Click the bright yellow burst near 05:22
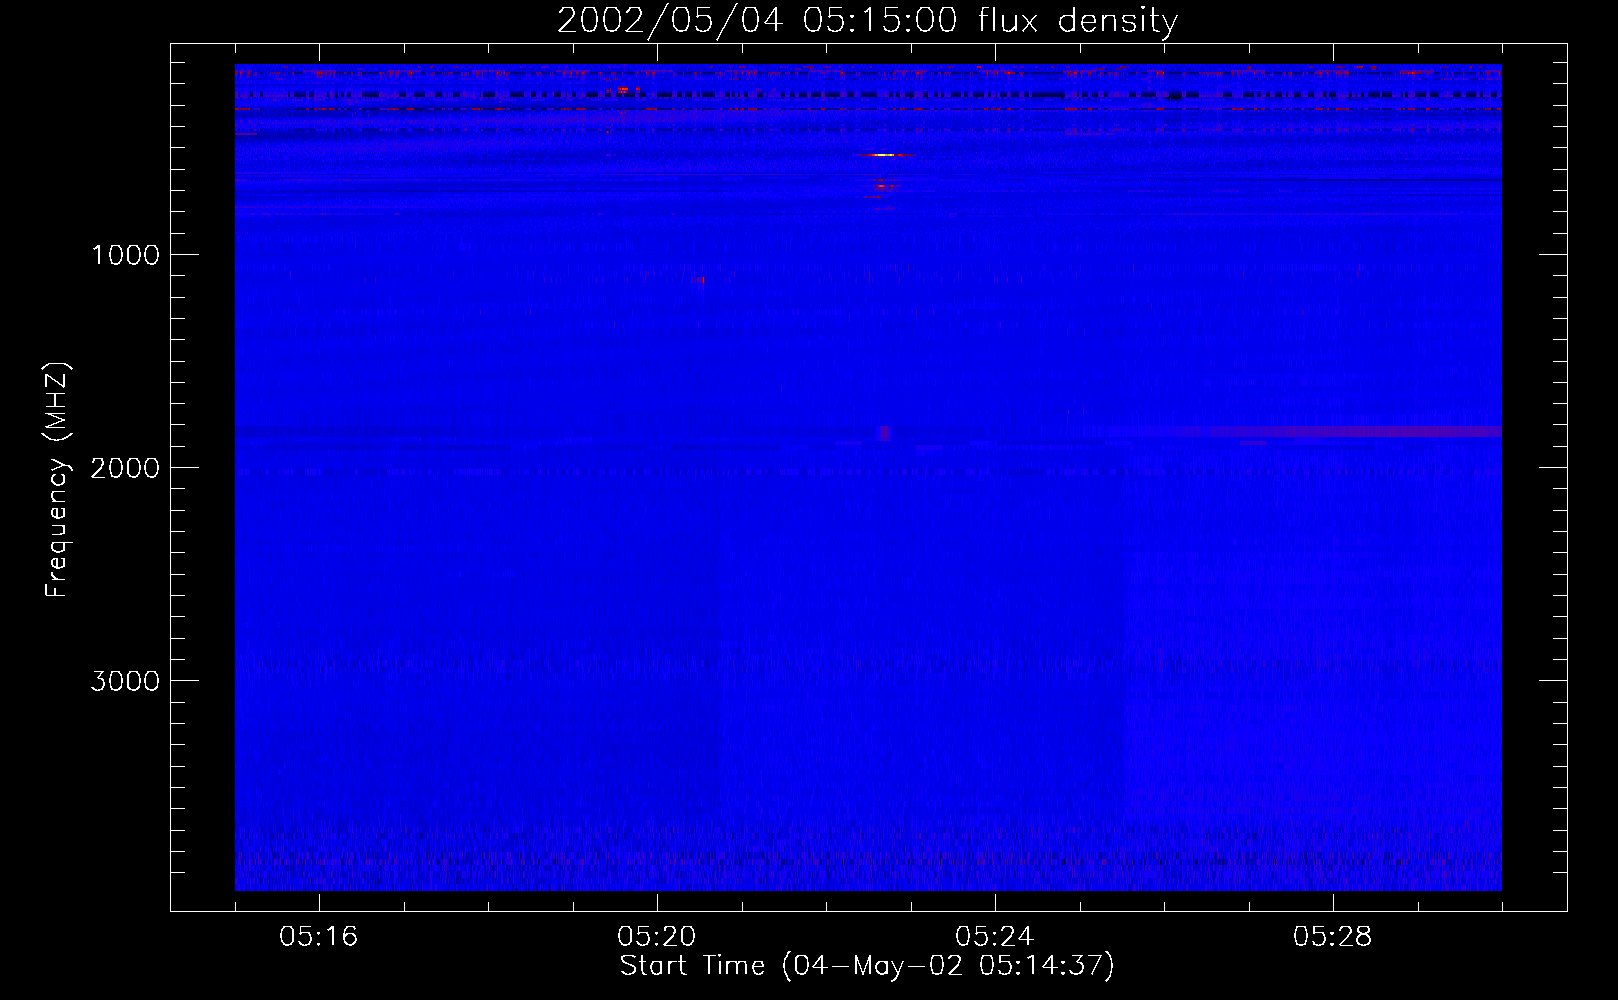 [x=884, y=155]
